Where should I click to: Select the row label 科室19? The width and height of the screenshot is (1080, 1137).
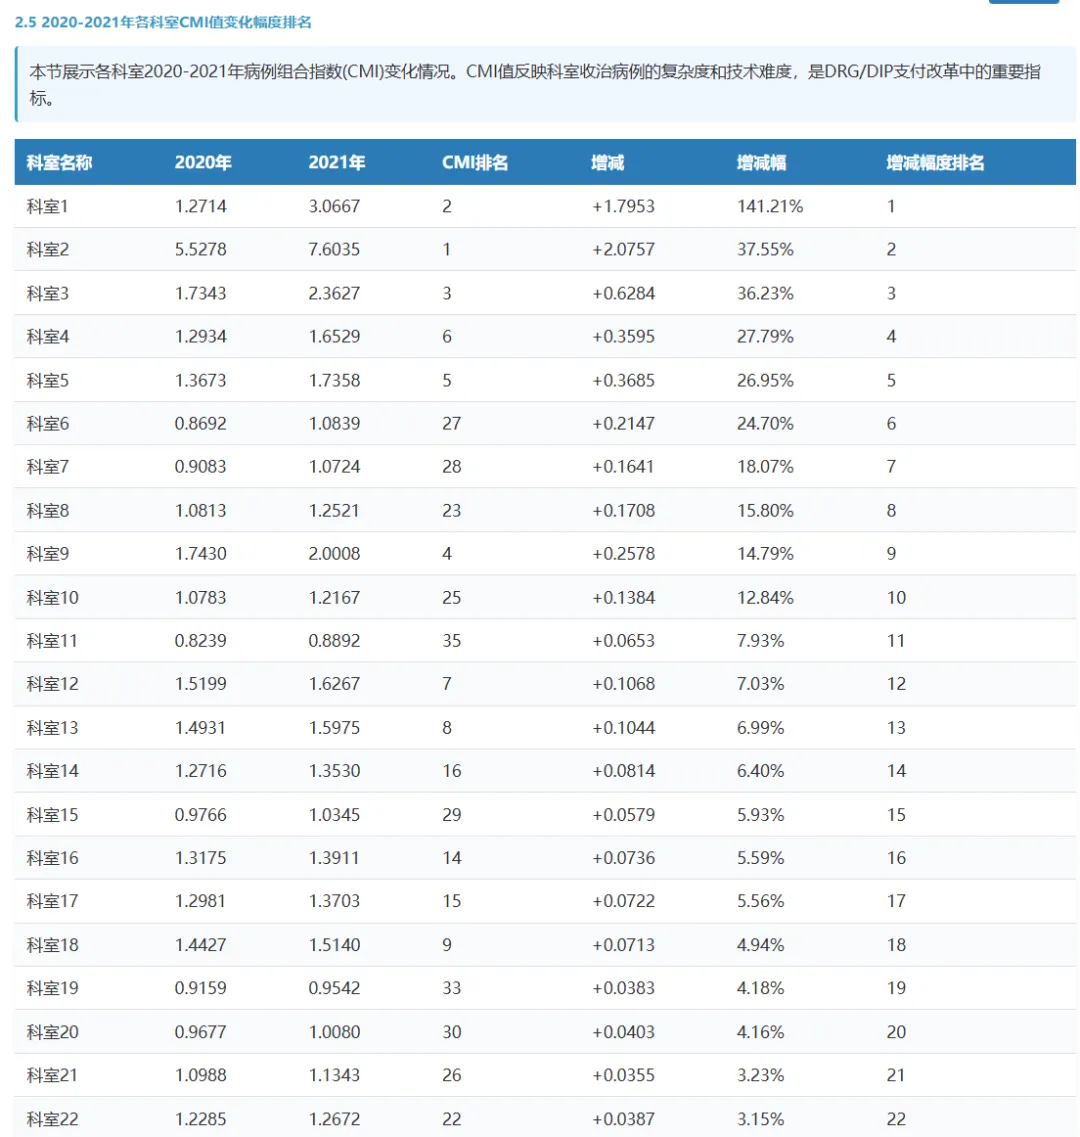[x=52, y=988]
